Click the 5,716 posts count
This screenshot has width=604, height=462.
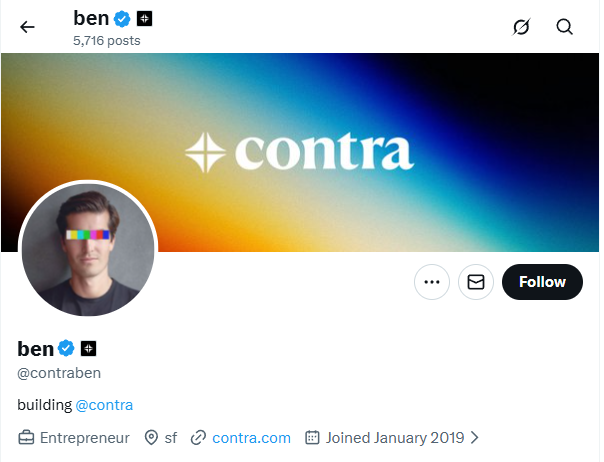click(107, 41)
